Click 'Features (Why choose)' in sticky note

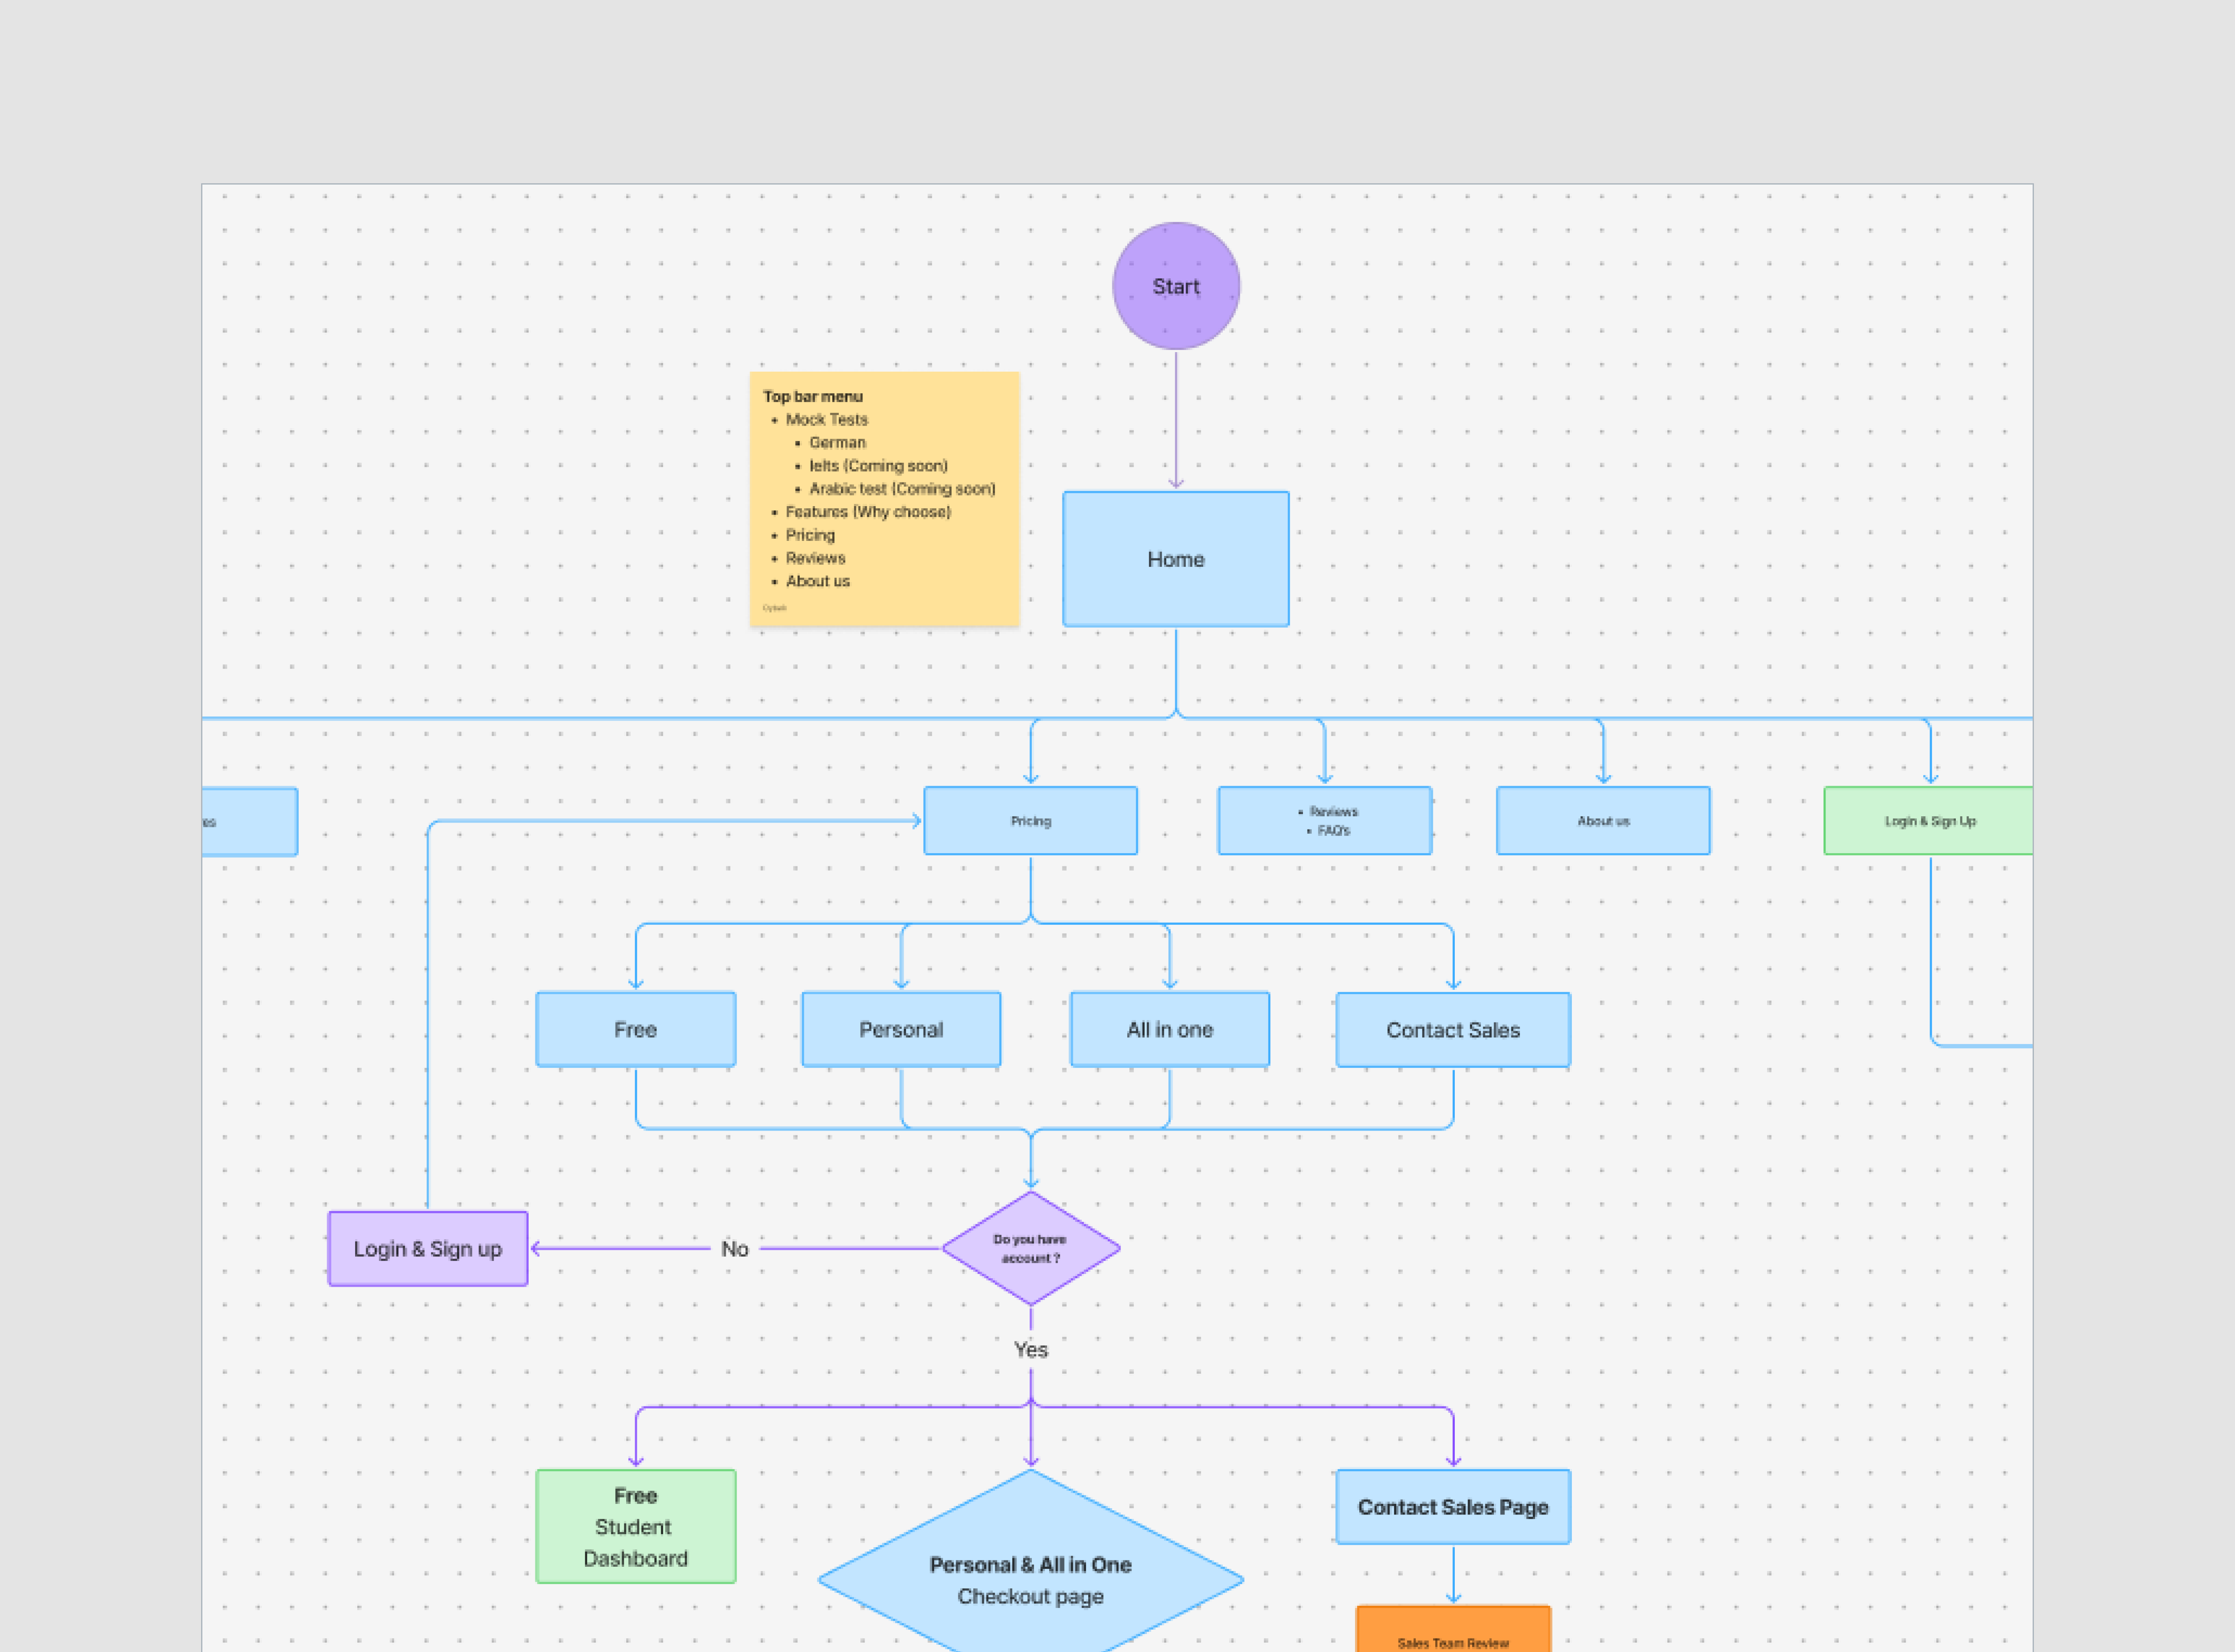point(868,512)
